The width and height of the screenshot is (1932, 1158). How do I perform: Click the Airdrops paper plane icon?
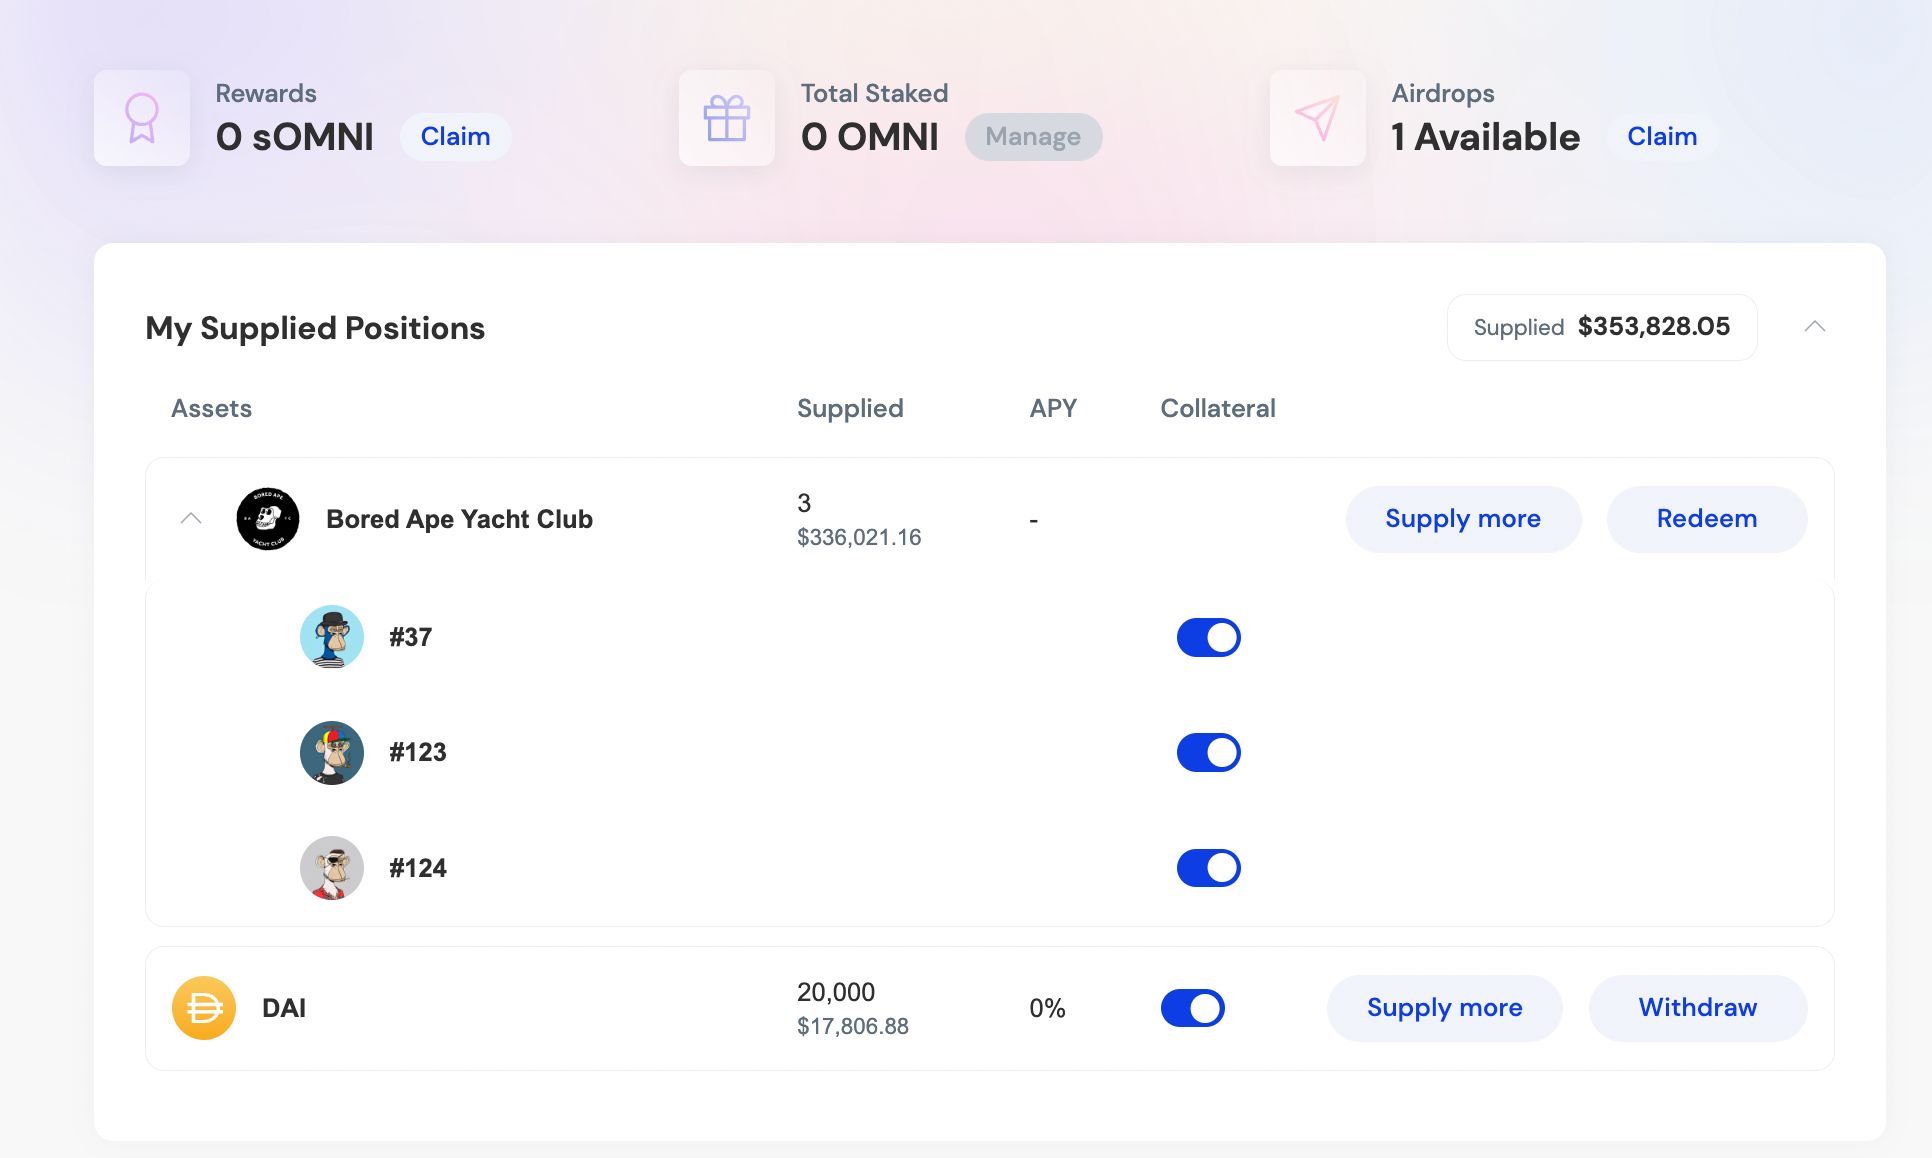(x=1318, y=118)
